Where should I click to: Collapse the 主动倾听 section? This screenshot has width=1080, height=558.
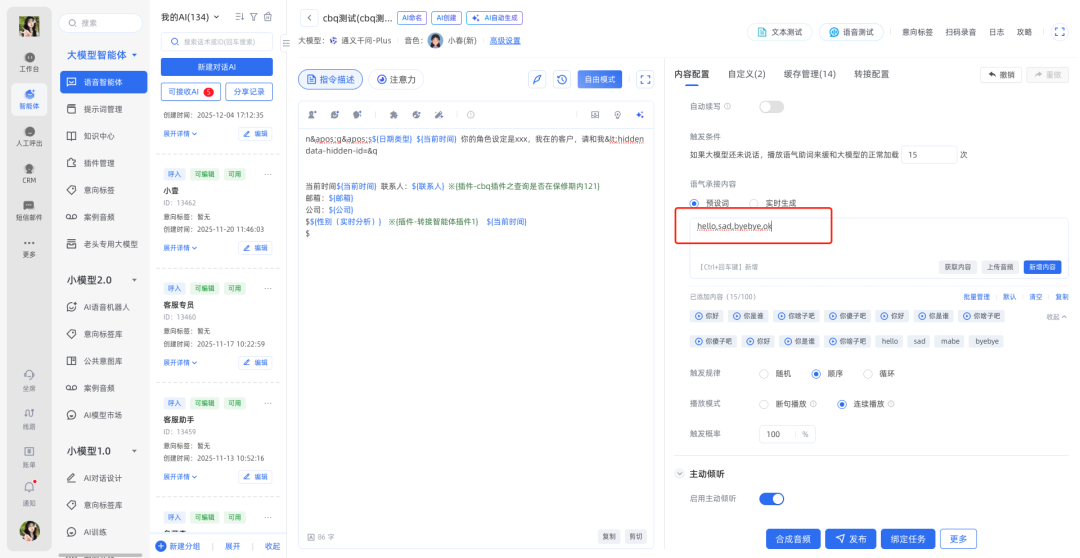680,474
